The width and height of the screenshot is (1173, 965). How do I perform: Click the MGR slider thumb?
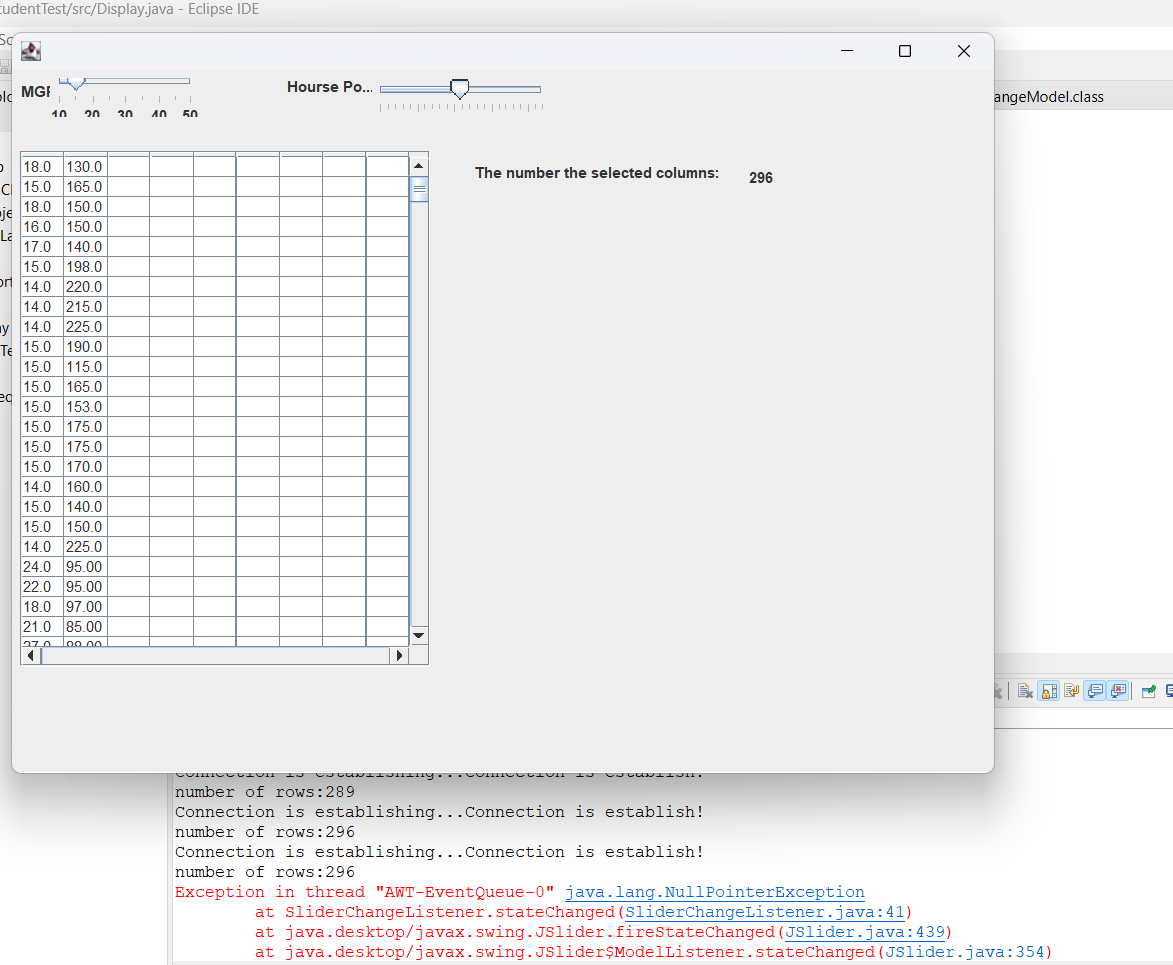pos(74,84)
